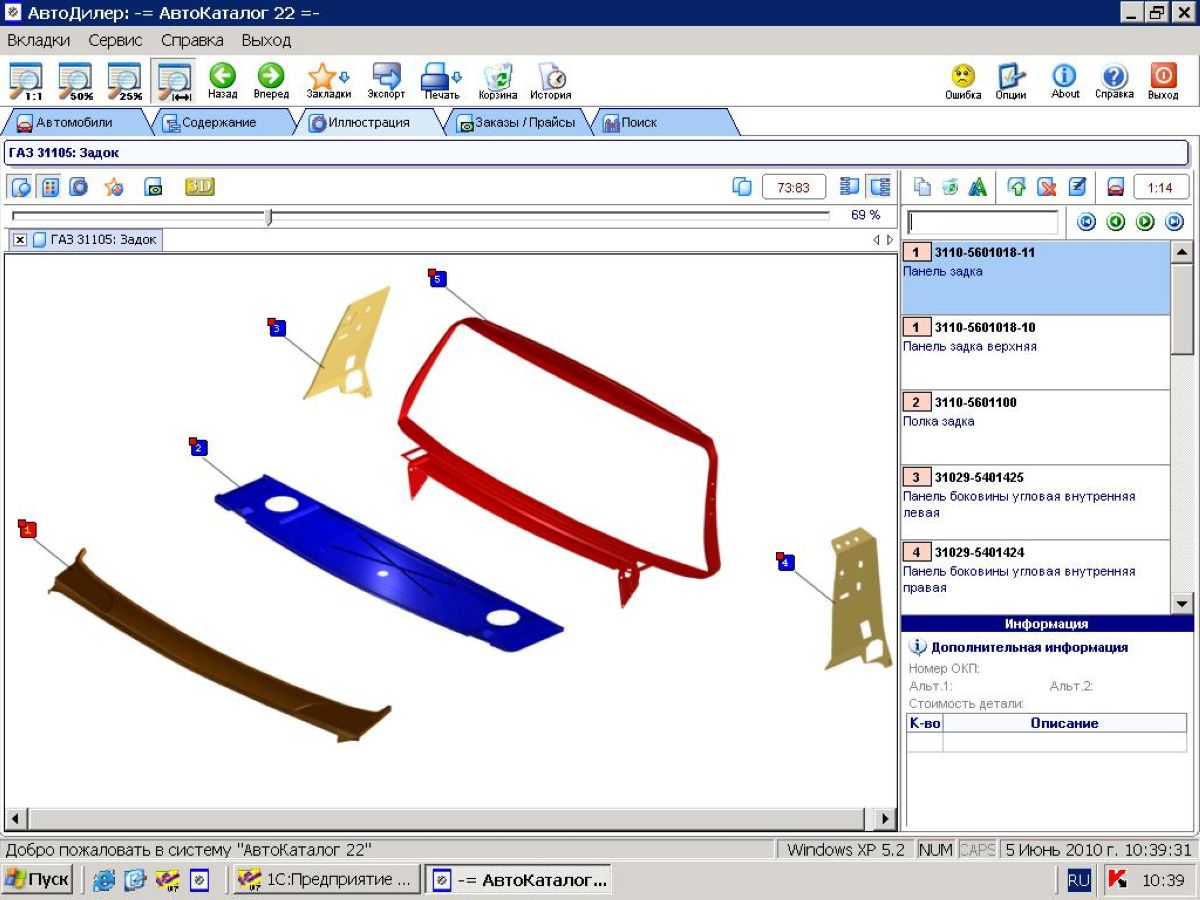The width and height of the screenshot is (1200, 900).
Task: Click the yellow 3D view icon
Action: pyautogui.click(x=199, y=187)
